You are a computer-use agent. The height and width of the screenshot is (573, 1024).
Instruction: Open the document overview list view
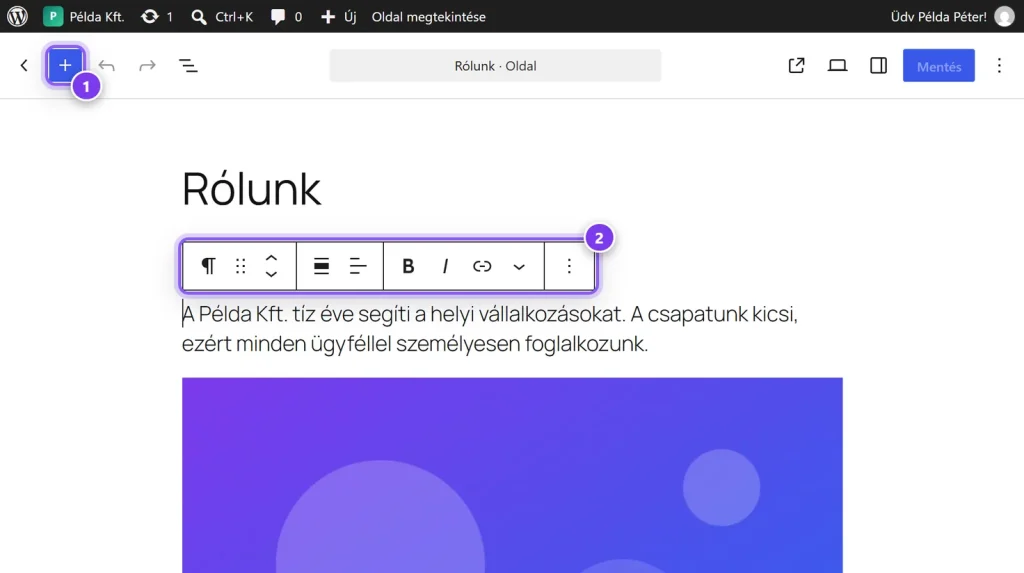tap(188, 65)
